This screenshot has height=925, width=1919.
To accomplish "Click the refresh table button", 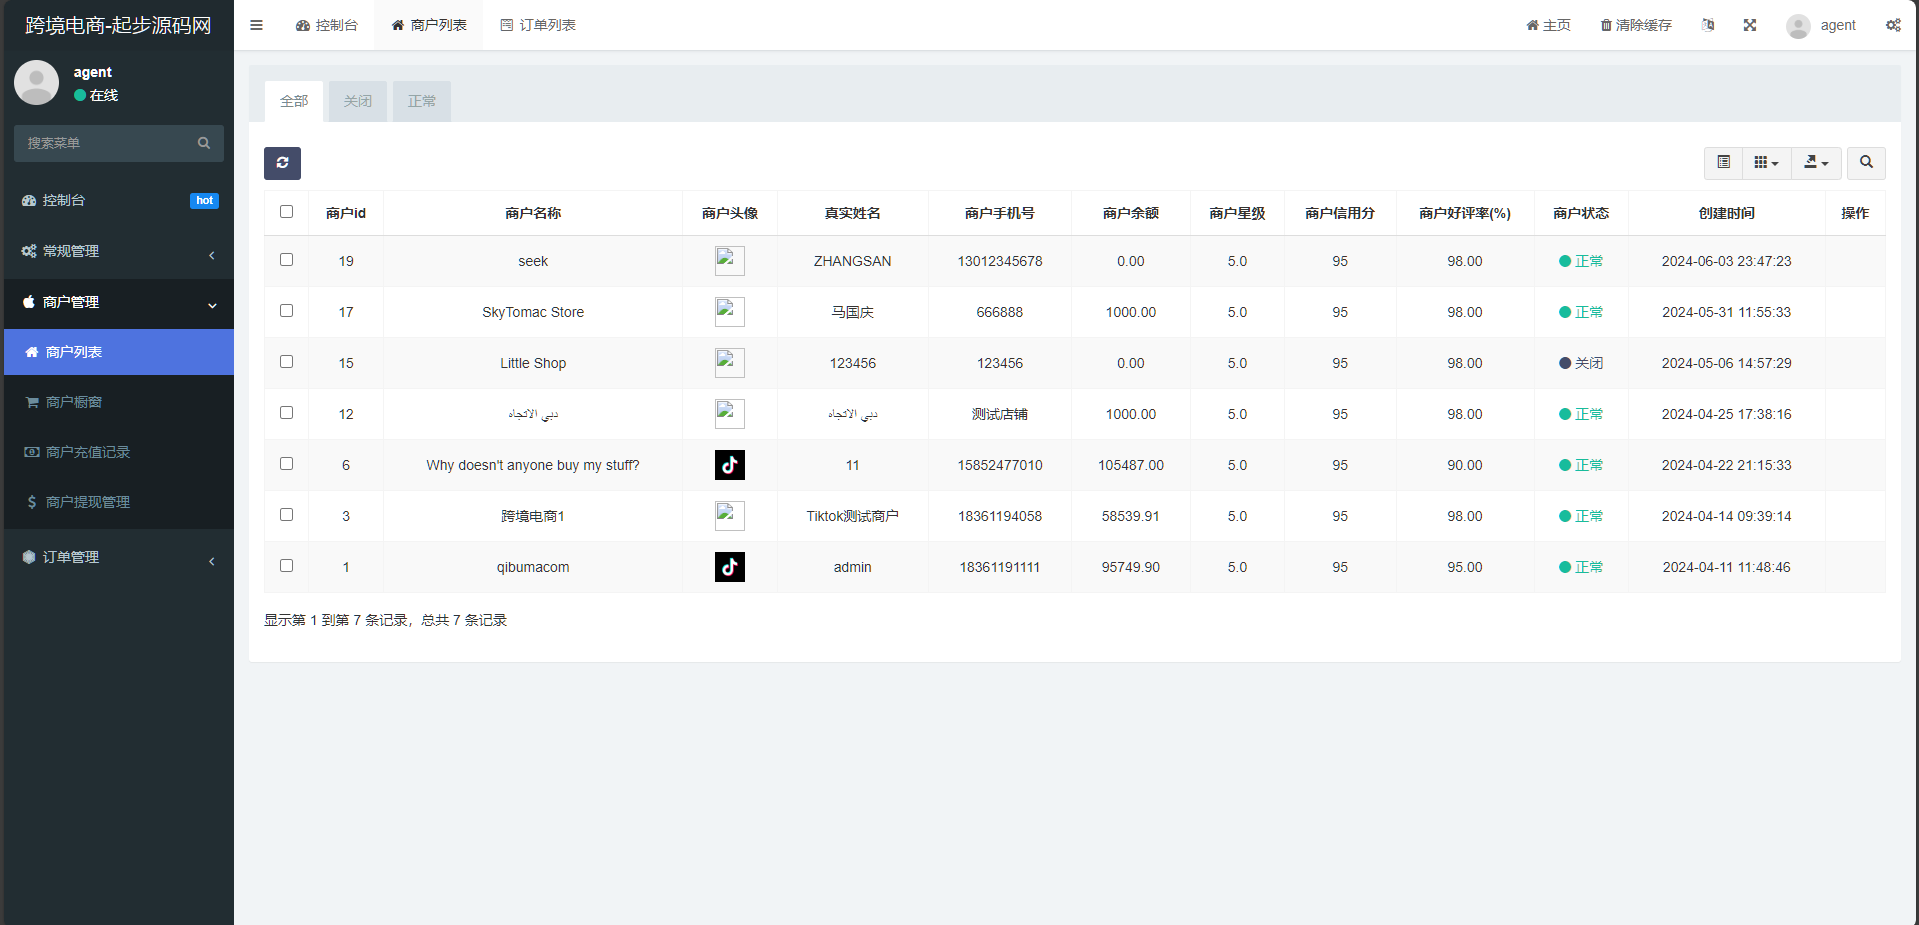I will point(282,163).
